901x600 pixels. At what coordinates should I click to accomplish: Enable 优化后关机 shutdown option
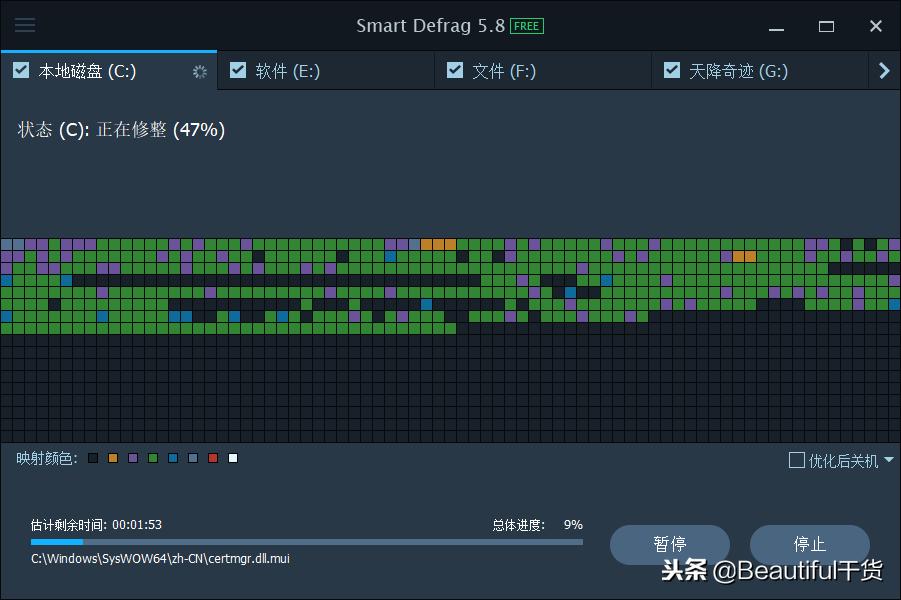(797, 460)
